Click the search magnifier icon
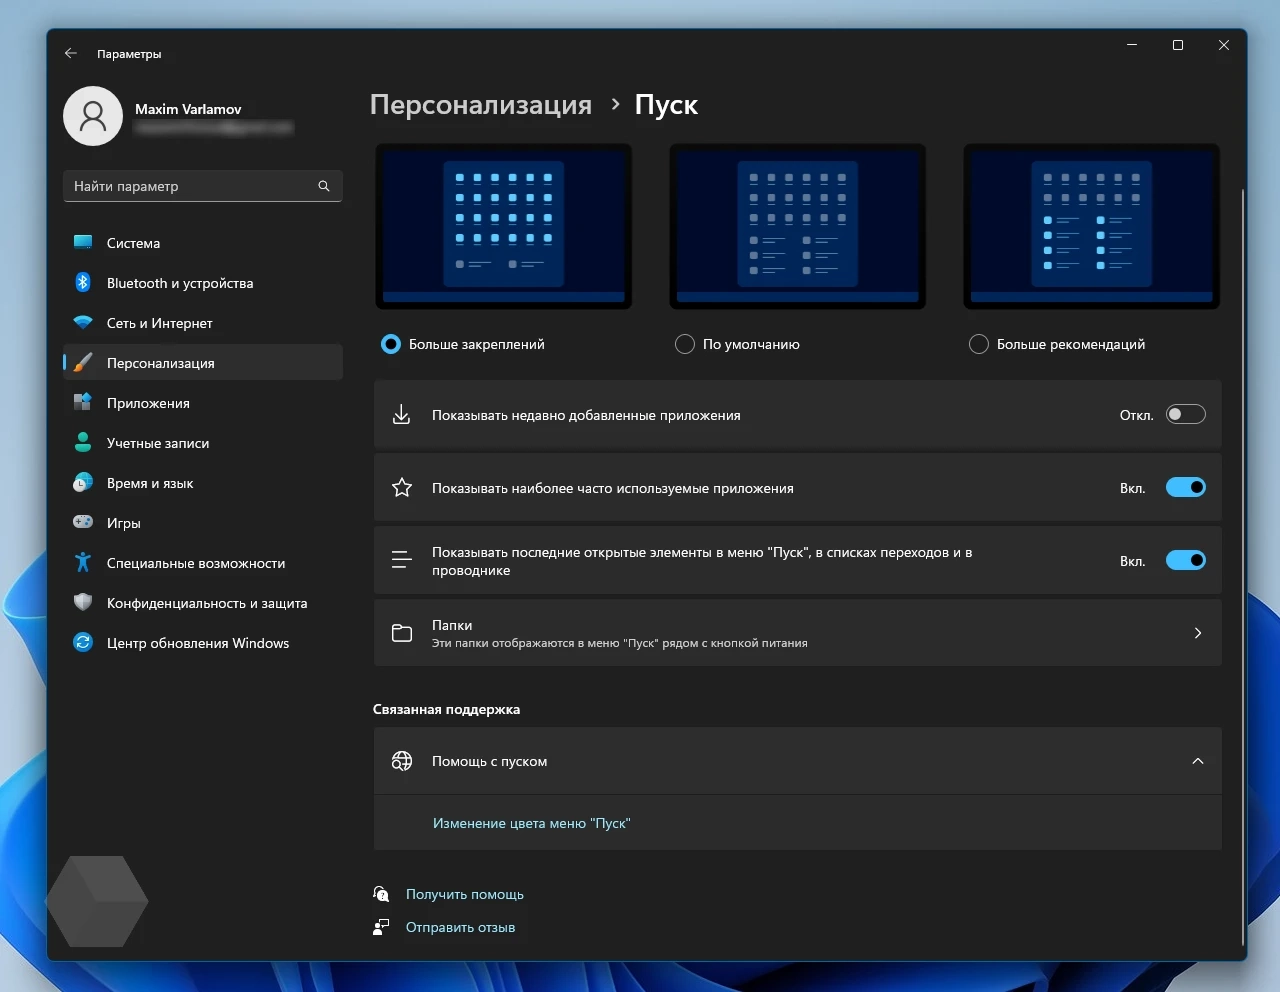 pyautogui.click(x=324, y=186)
